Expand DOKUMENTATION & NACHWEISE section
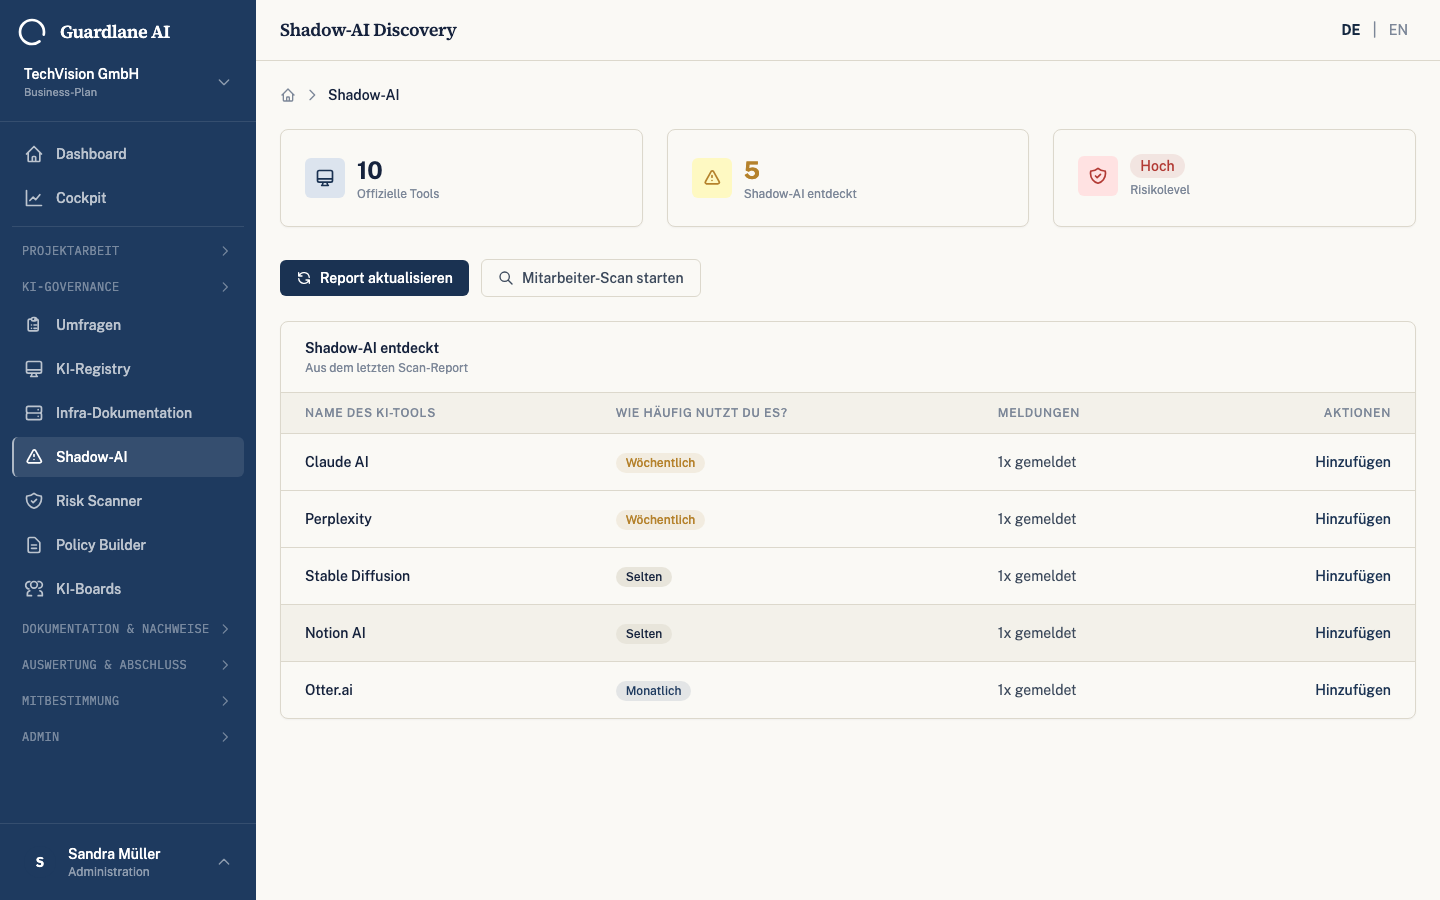 pyautogui.click(x=128, y=629)
